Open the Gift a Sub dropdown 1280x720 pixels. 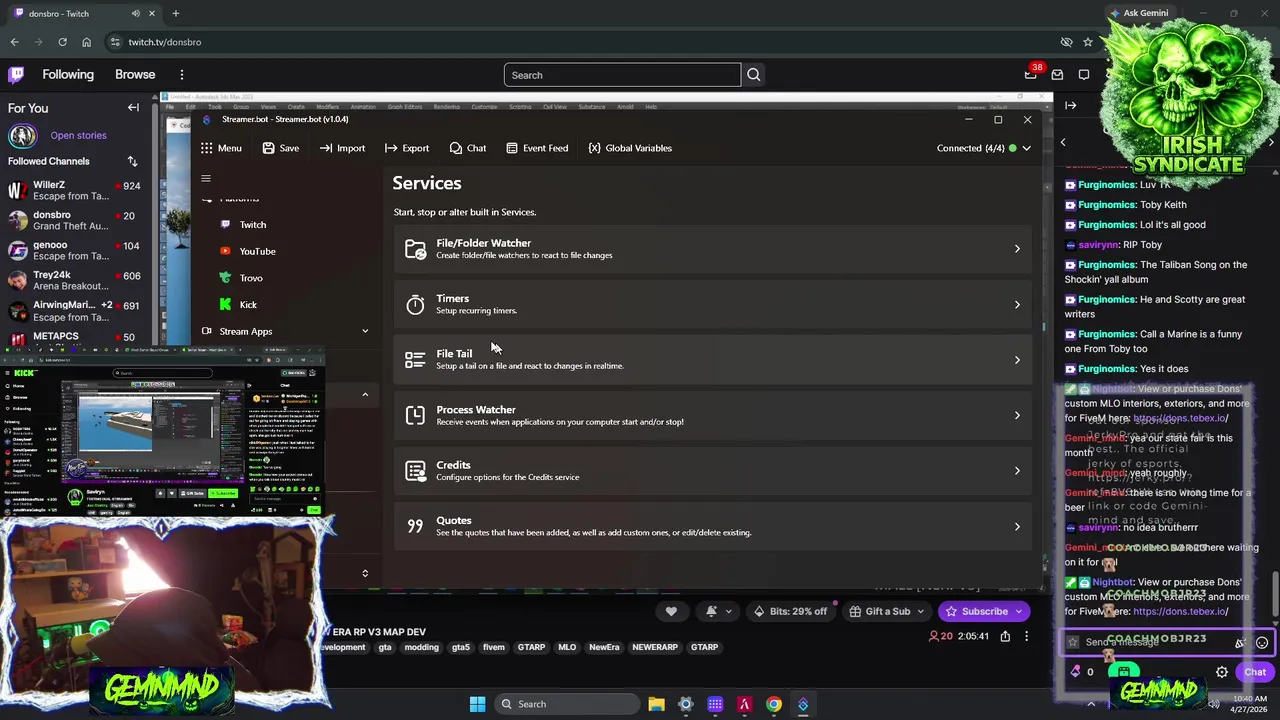tap(887, 611)
